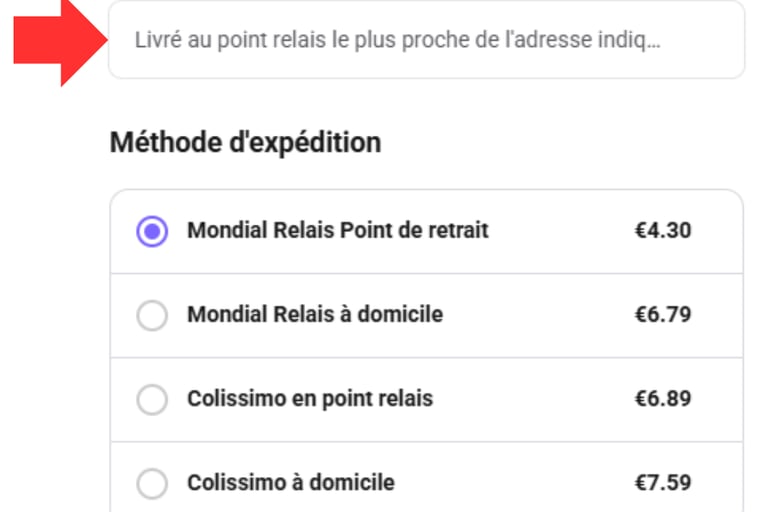Image resolution: width=768 pixels, height=512 pixels.
Task: Click the word 'Livré' in the delivery field
Action: pos(153,41)
